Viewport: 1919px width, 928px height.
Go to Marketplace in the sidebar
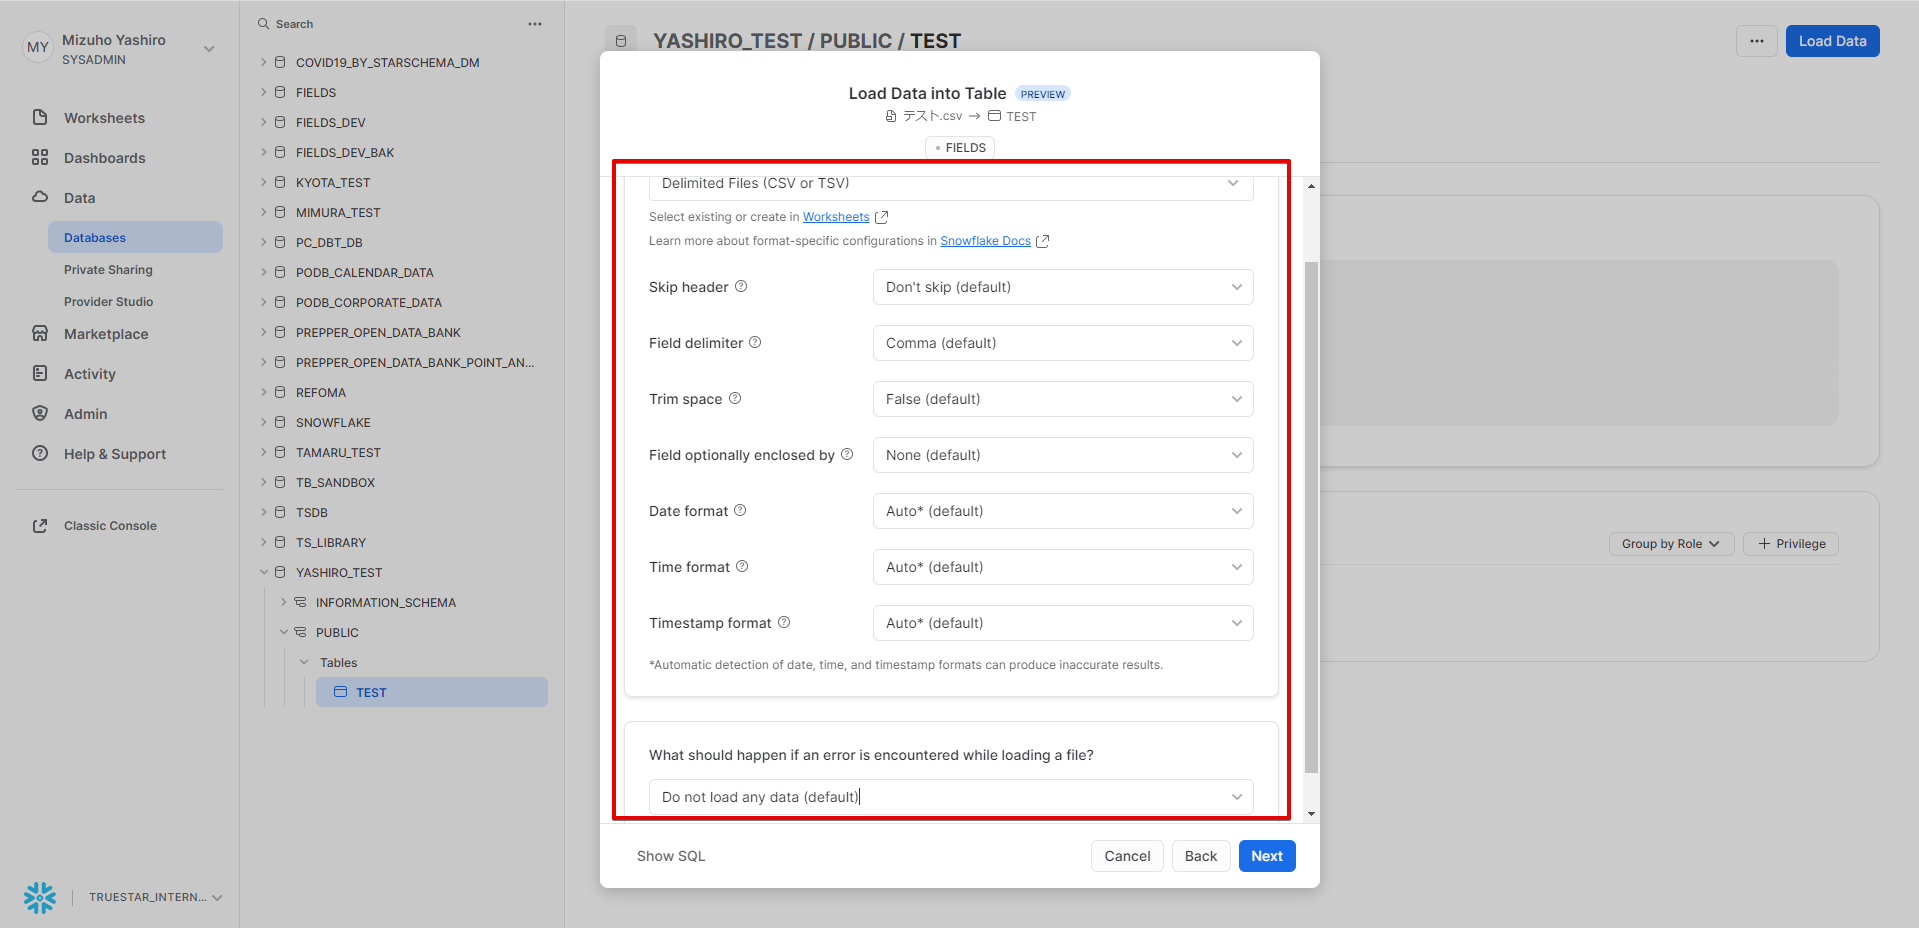pos(106,334)
